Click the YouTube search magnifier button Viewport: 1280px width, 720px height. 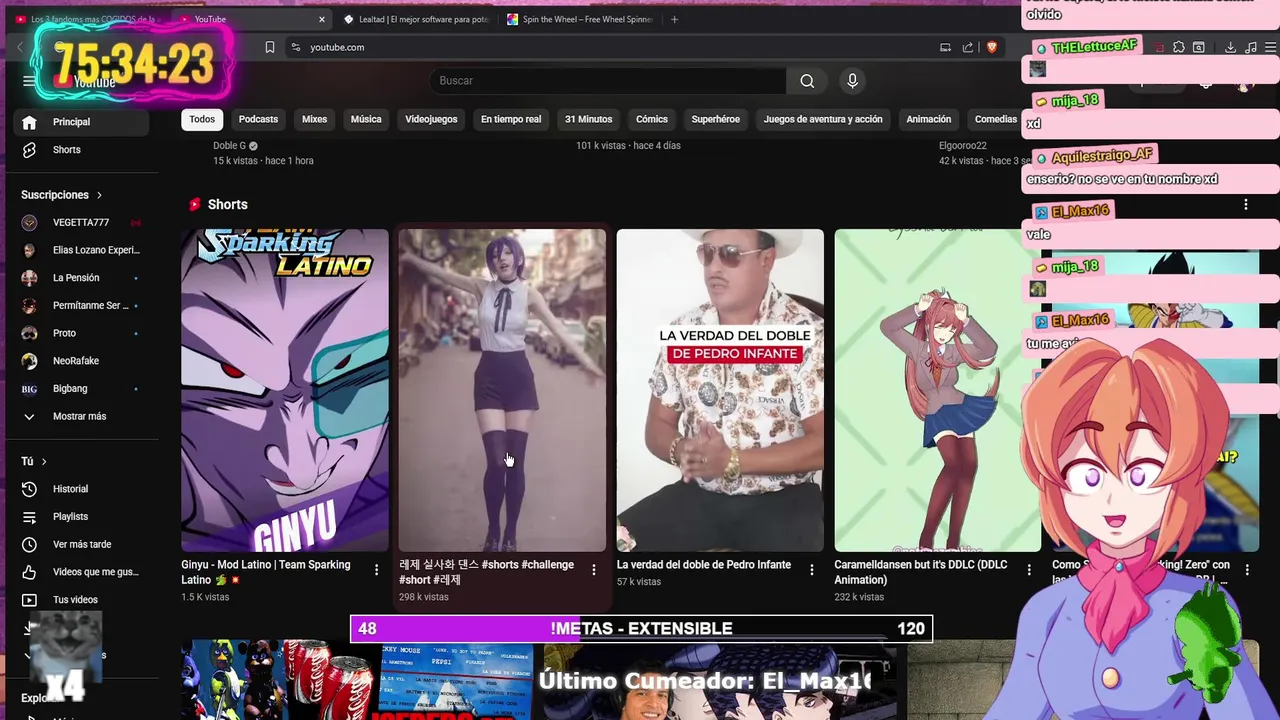807,81
